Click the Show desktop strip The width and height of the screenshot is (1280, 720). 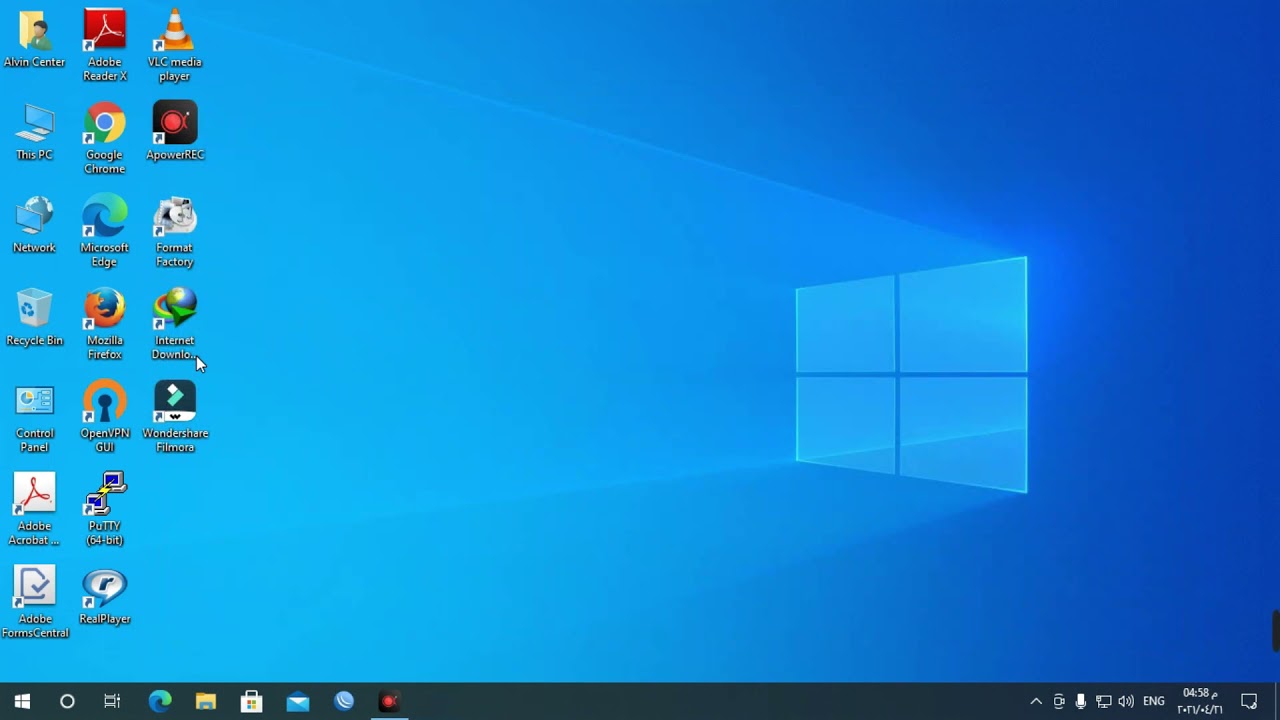[x=1277, y=701]
